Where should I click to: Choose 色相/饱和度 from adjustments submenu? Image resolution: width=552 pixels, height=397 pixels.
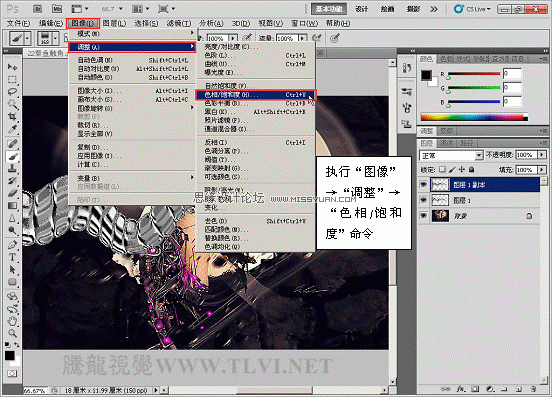(x=256, y=95)
